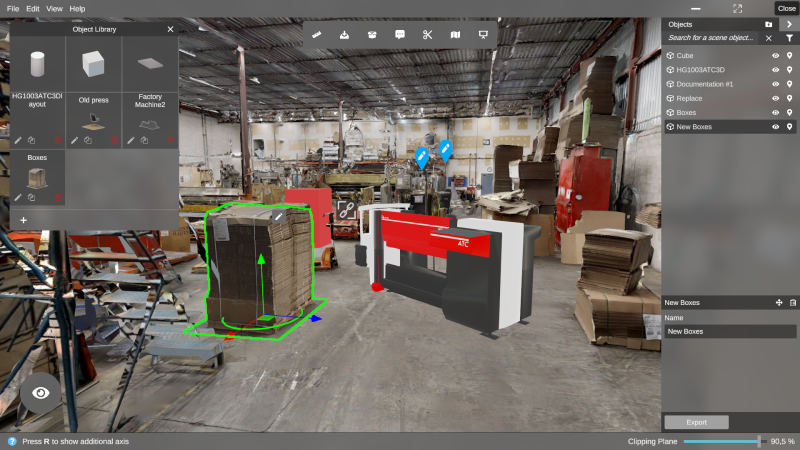This screenshot has width=800, height=450.
Task: Locate Documentation #1 with its pin icon
Action: tap(789, 84)
